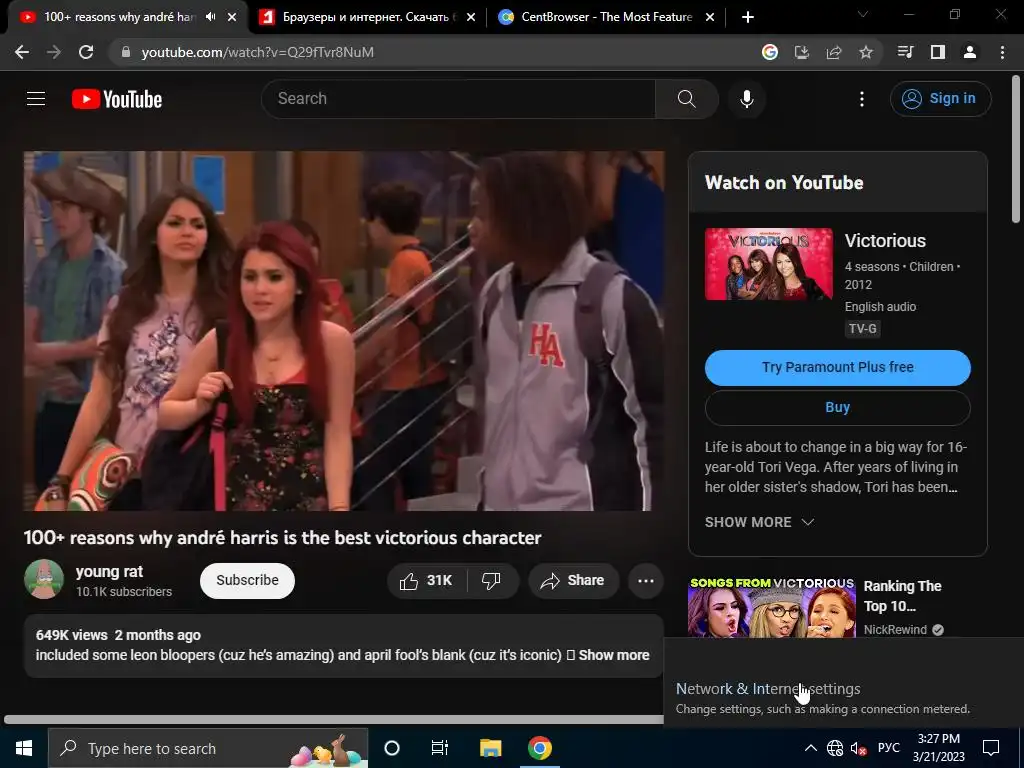This screenshot has height=768, width=1024.
Task: Open more actions ellipsis under video
Action: (646, 581)
